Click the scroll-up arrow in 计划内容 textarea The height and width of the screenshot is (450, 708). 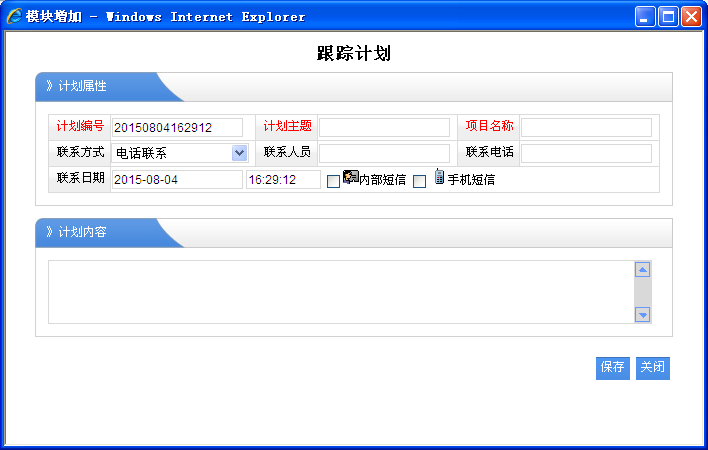pos(643,269)
